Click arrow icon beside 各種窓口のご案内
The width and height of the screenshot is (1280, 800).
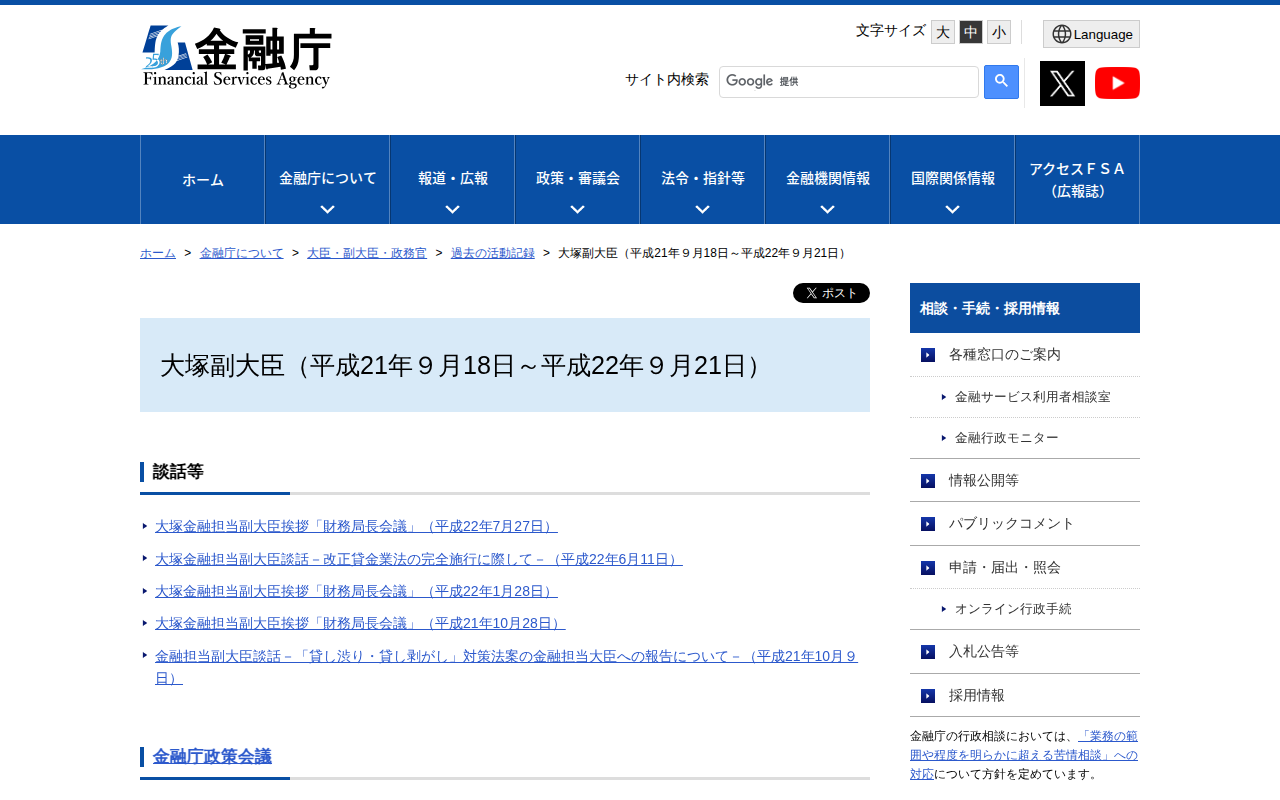click(928, 355)
